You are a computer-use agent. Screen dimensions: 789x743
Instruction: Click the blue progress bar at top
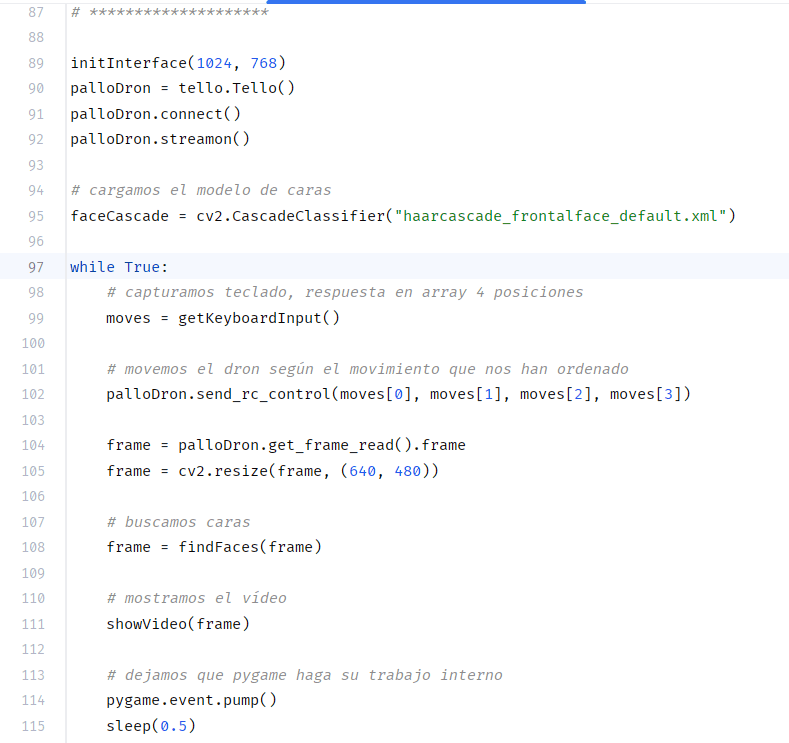click(426, 2)
